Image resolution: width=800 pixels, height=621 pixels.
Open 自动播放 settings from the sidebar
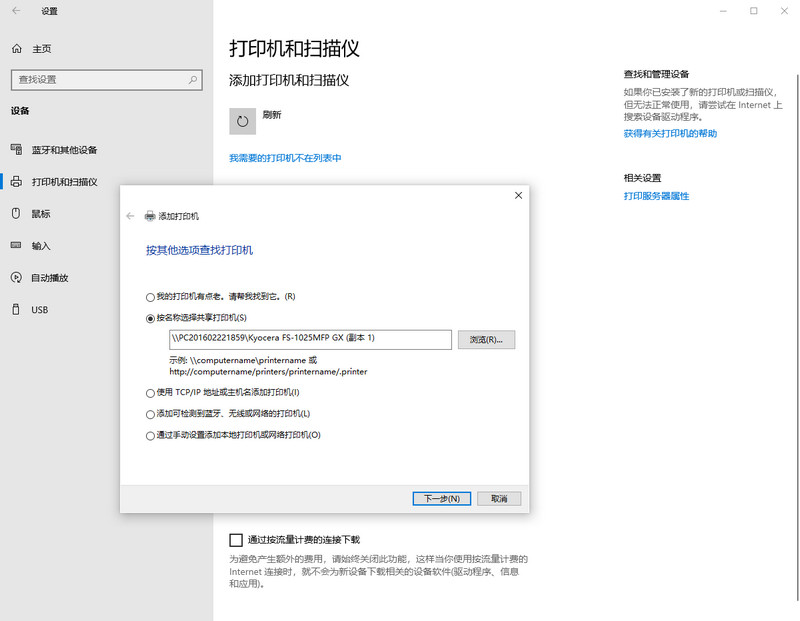click(16, 277)
